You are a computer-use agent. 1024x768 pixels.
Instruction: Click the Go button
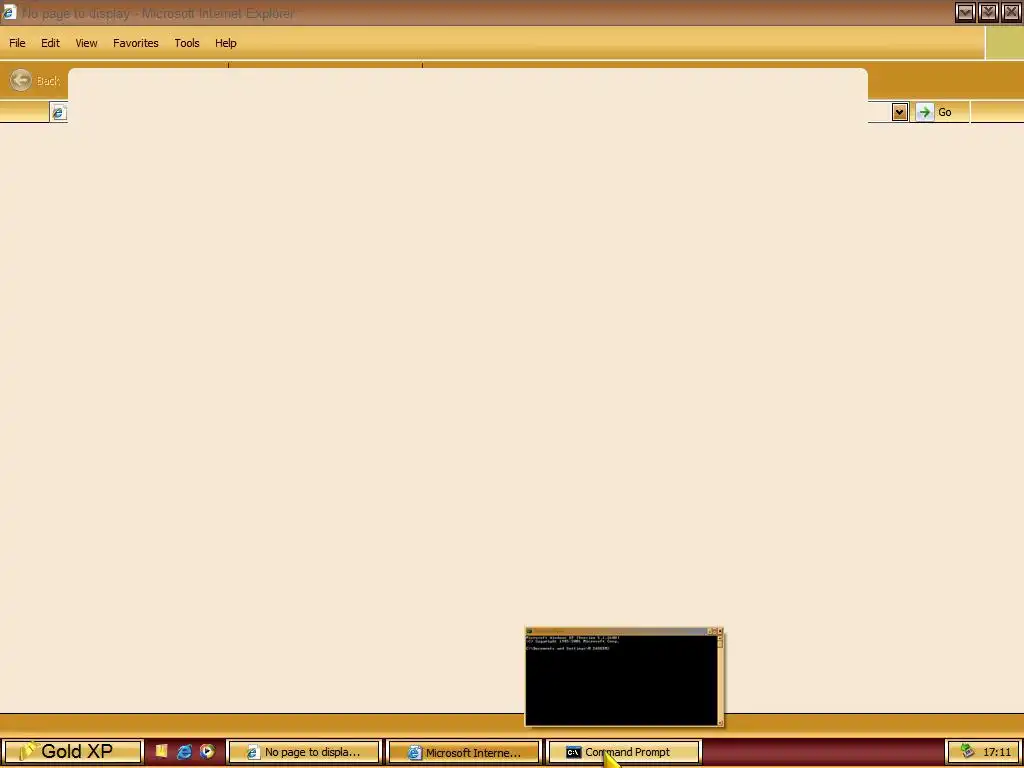click(x=935, y=112)
